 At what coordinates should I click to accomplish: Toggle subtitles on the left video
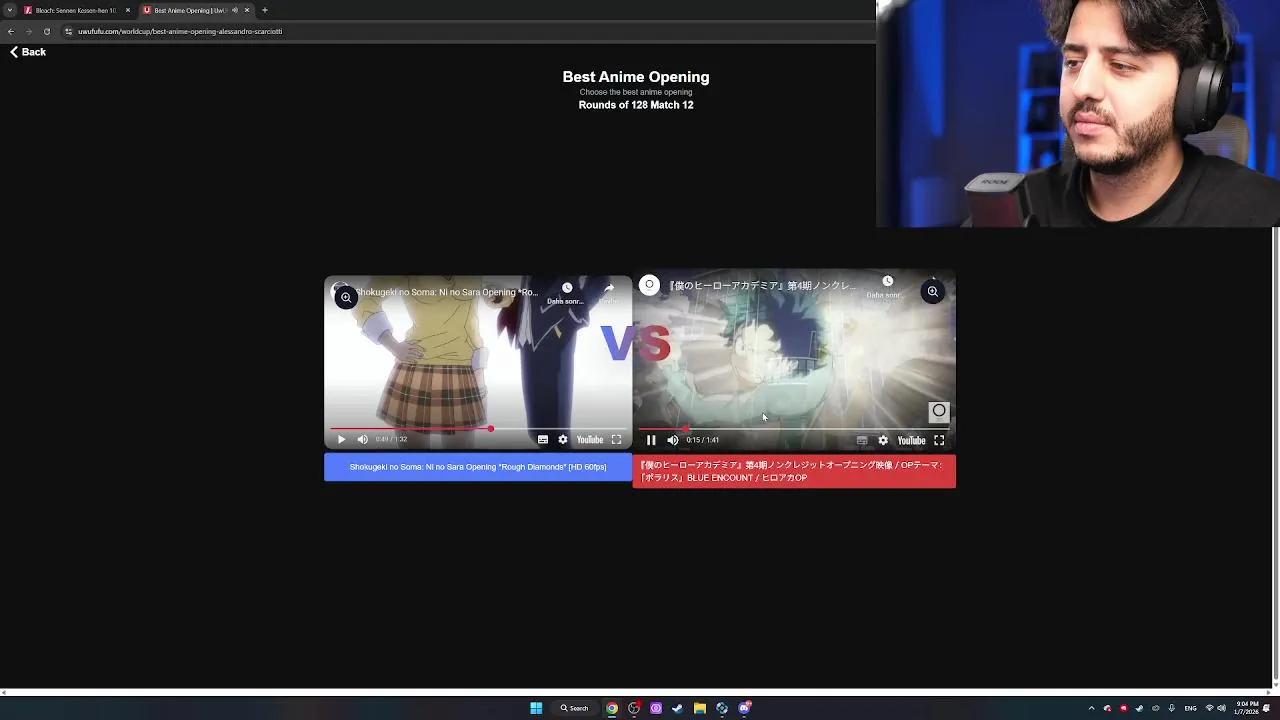click(542, 439)
